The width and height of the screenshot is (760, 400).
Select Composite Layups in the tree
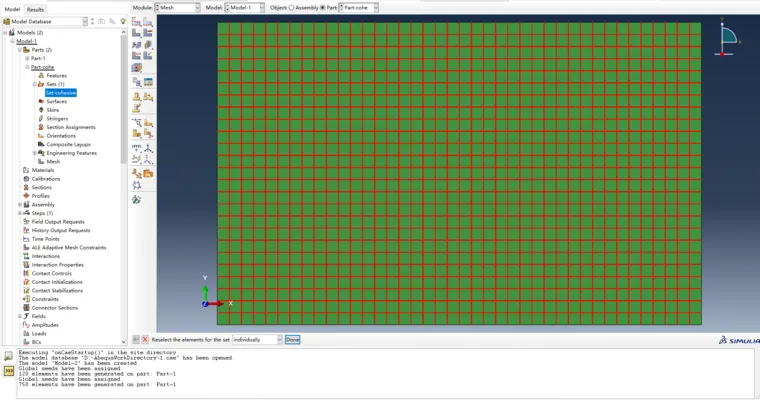(x=68, y=144)
